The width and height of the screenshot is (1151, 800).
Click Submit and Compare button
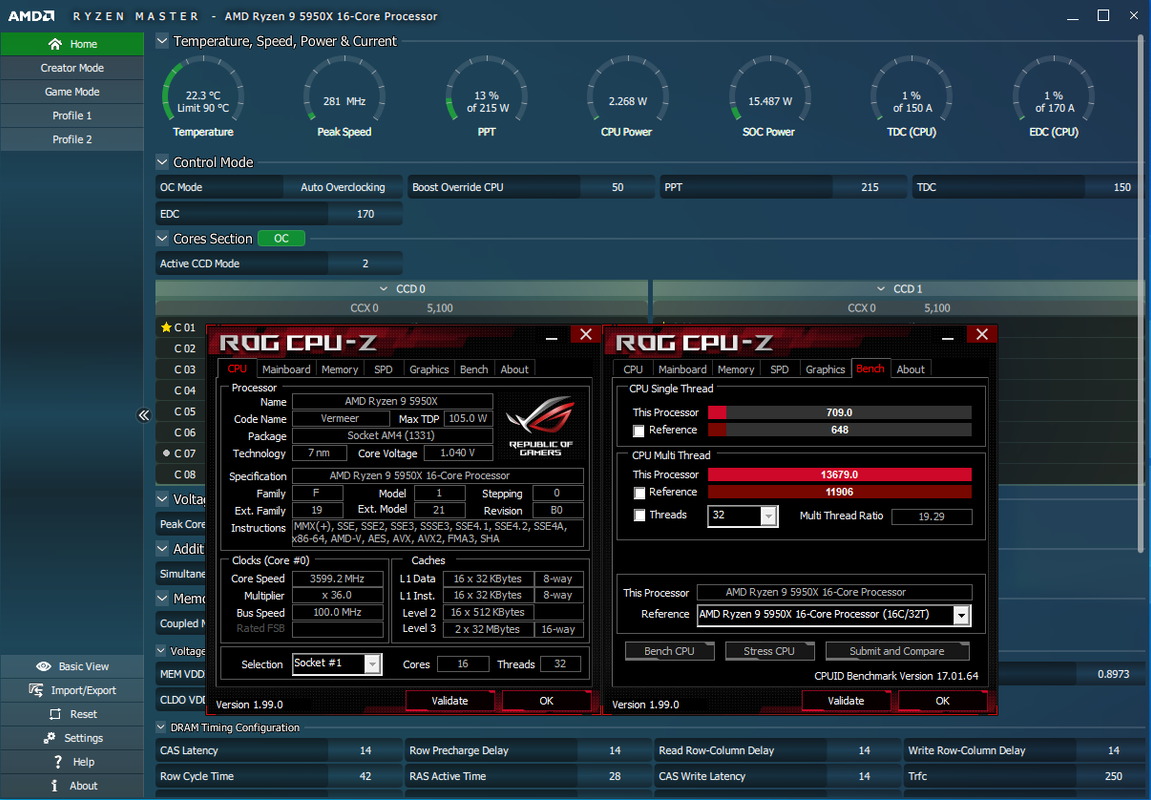click(897, 651)
